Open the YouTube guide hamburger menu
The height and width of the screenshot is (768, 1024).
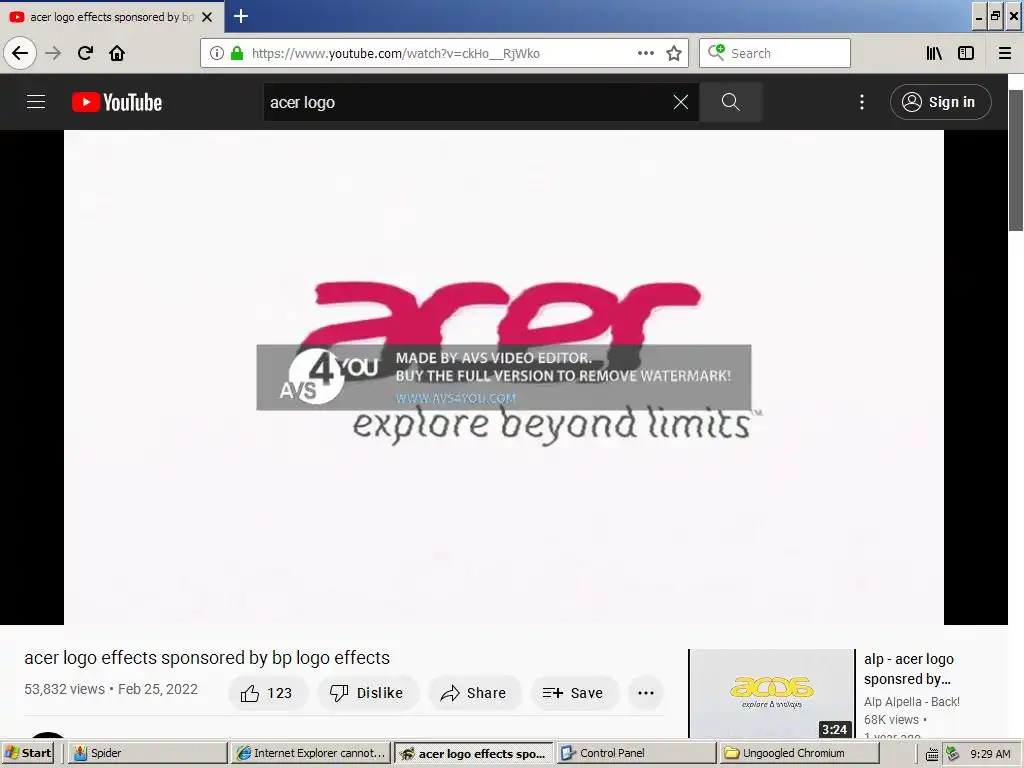36,102
